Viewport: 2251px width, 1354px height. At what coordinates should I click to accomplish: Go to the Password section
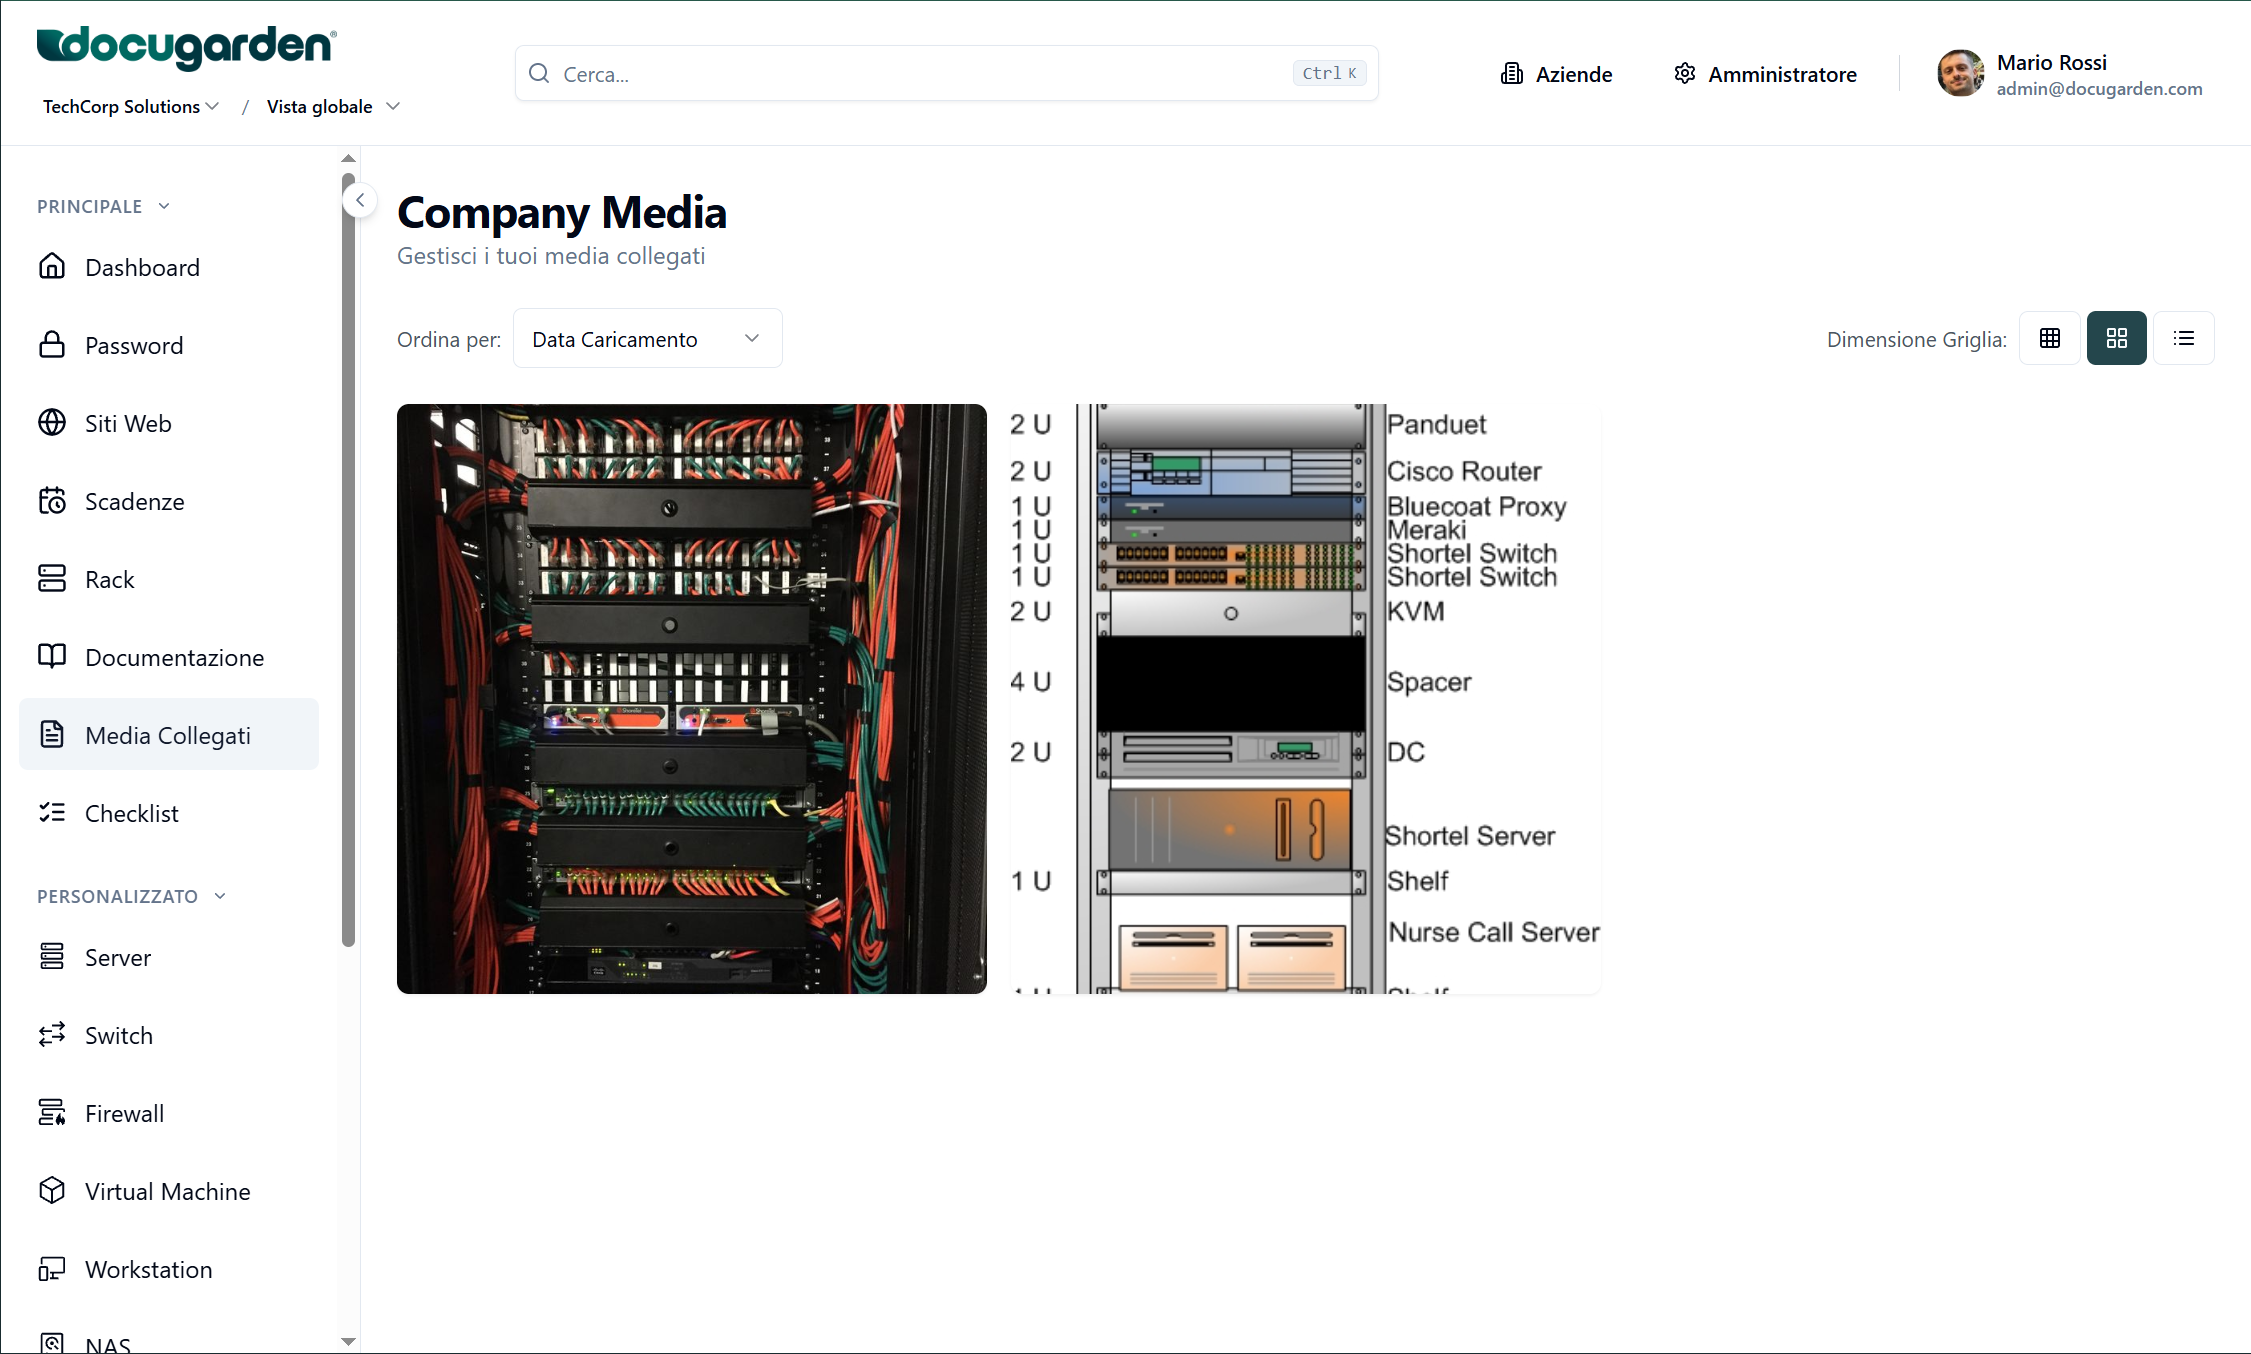pyautogui.click(x=169, y=345)
